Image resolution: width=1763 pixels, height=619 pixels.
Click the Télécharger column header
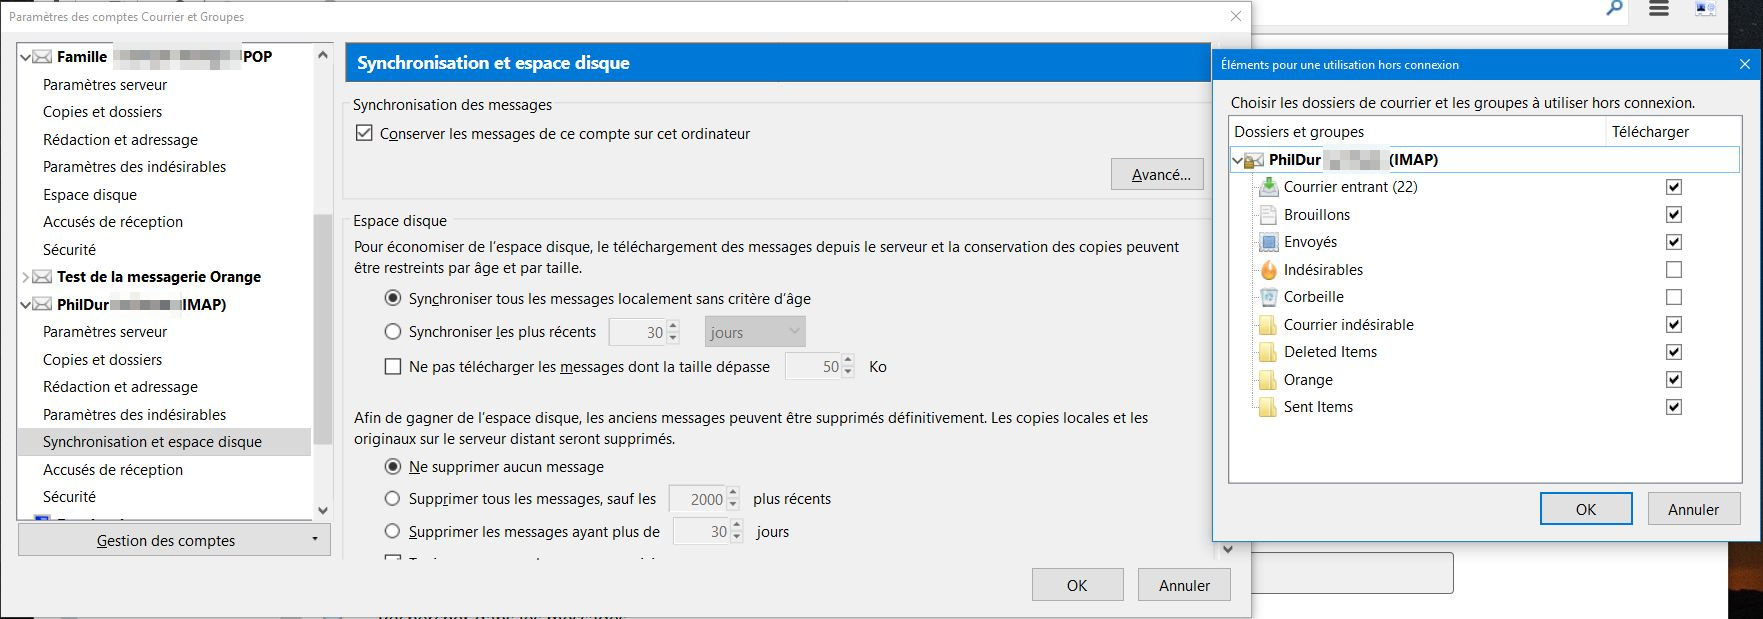1672,132
